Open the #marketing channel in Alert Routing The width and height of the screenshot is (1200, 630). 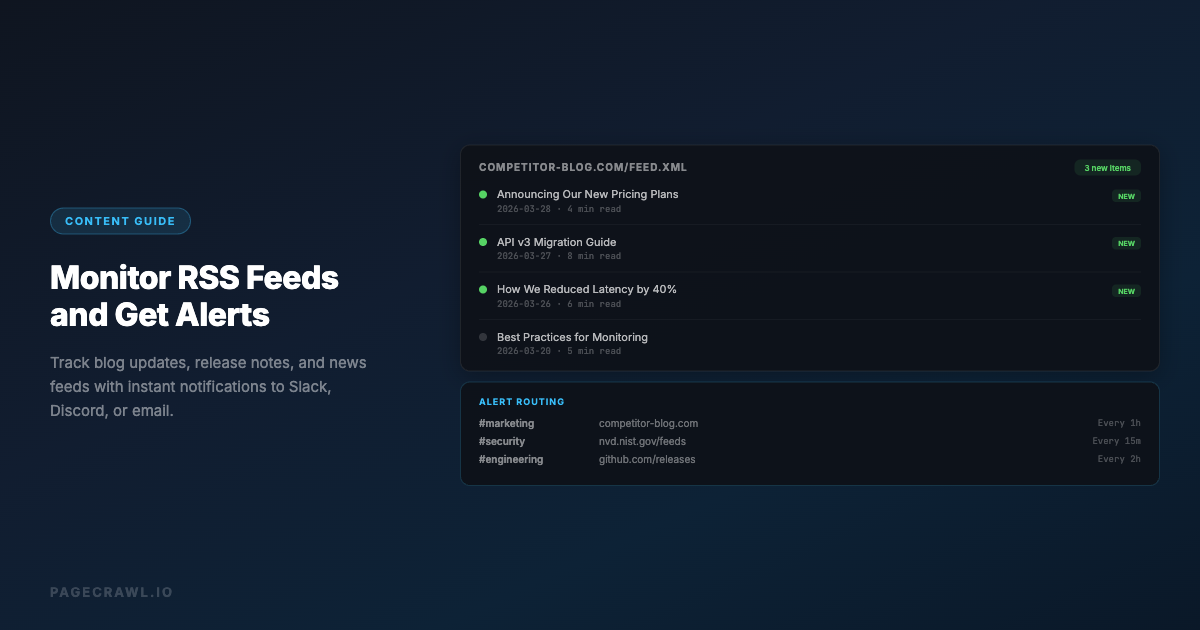coord(506,423)
